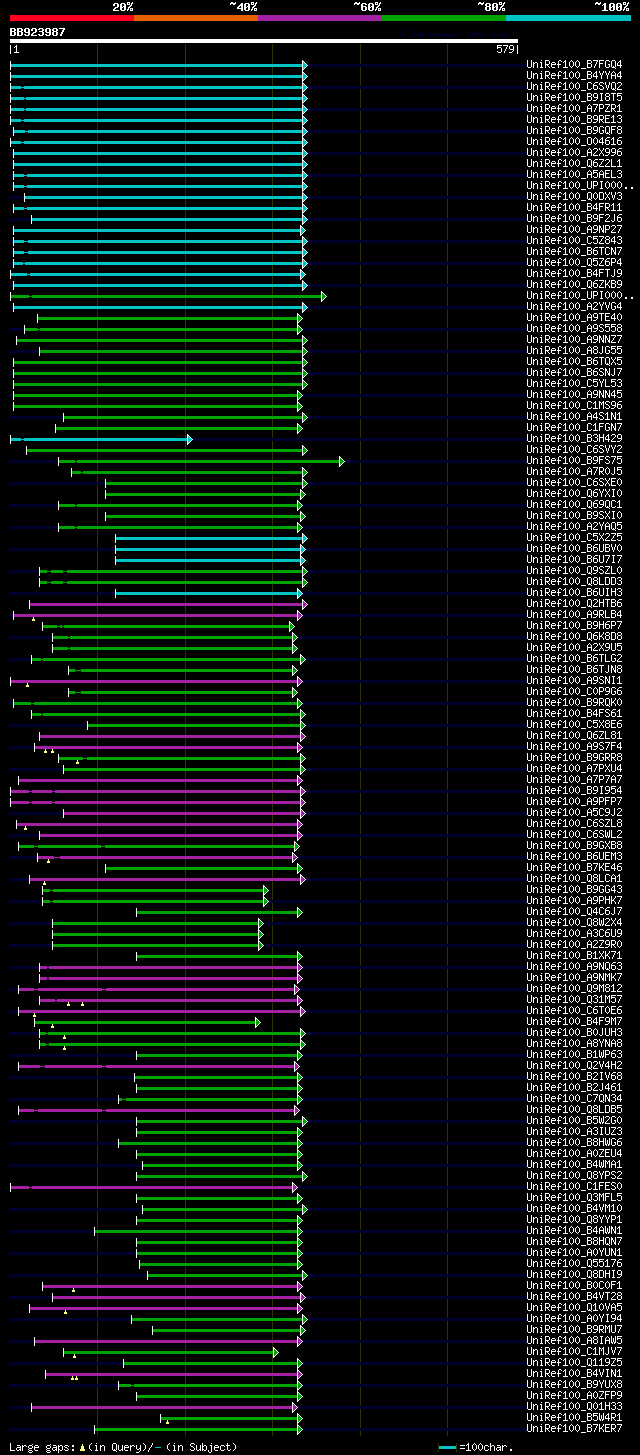Select label UniRef100_Q6ZL81
The width and height of the screenshot is (640, 1455).
click(574, 736)
